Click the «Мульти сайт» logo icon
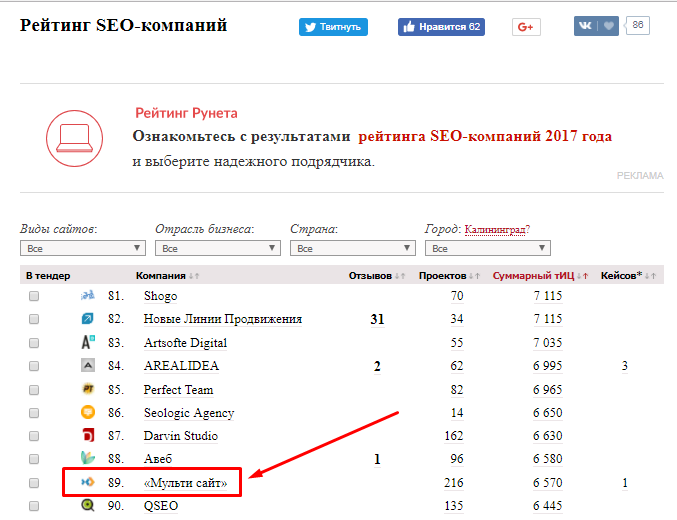677x520 pixels. [x=88, y=482]
